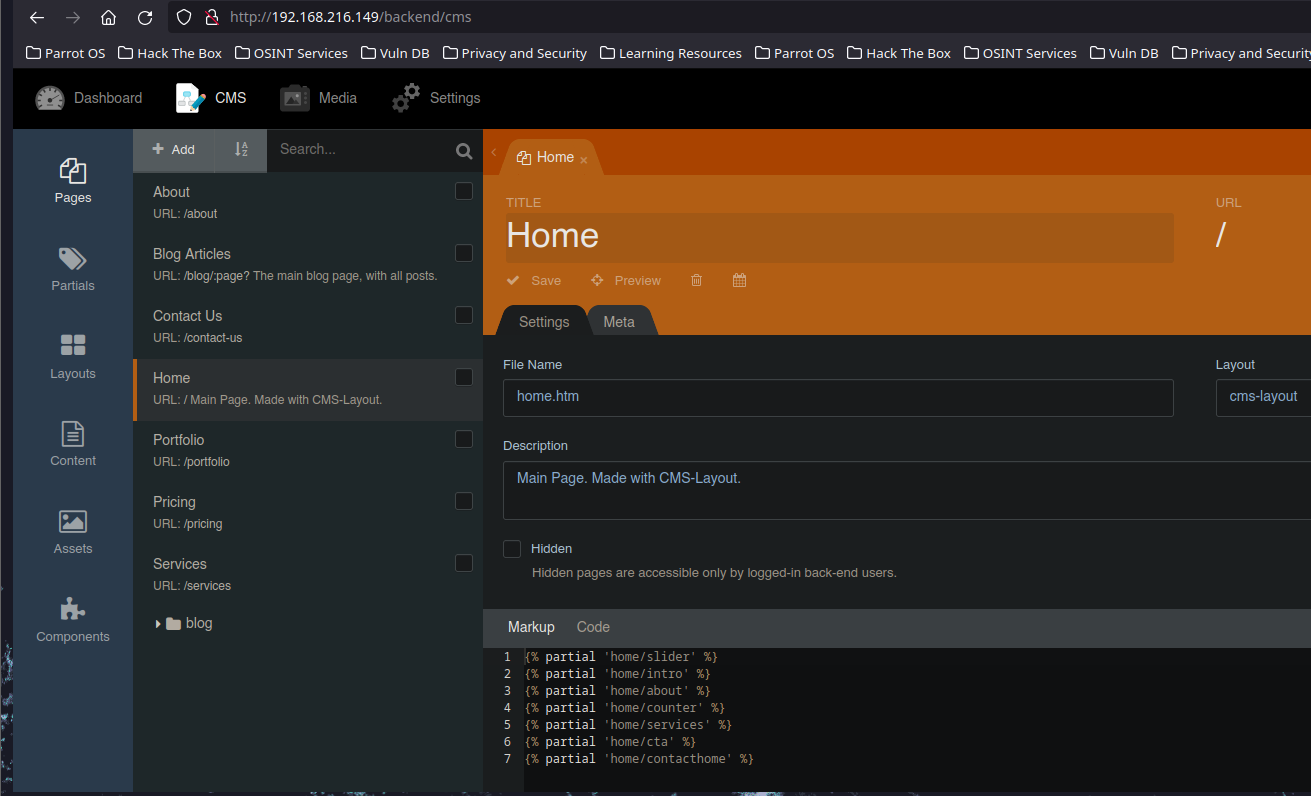Open the first Parrot OS bookmark folder
This screenshot has width=1311, height=796.
[x=65, y=53]
